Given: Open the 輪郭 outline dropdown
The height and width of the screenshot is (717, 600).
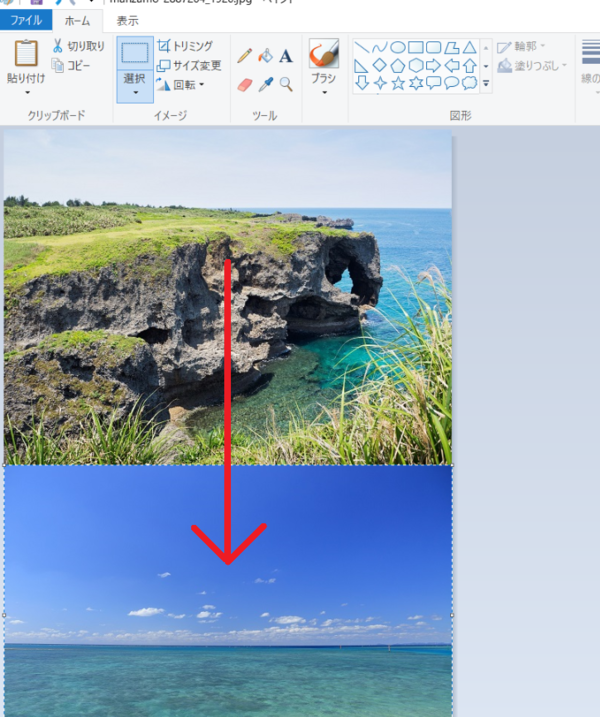Looking at the screenshot, I should [x=521, y=46].
